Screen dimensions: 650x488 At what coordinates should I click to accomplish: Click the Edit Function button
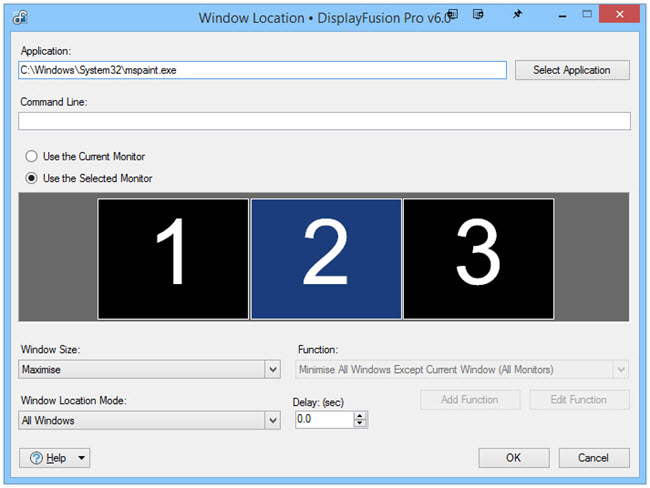click(579, 400)
